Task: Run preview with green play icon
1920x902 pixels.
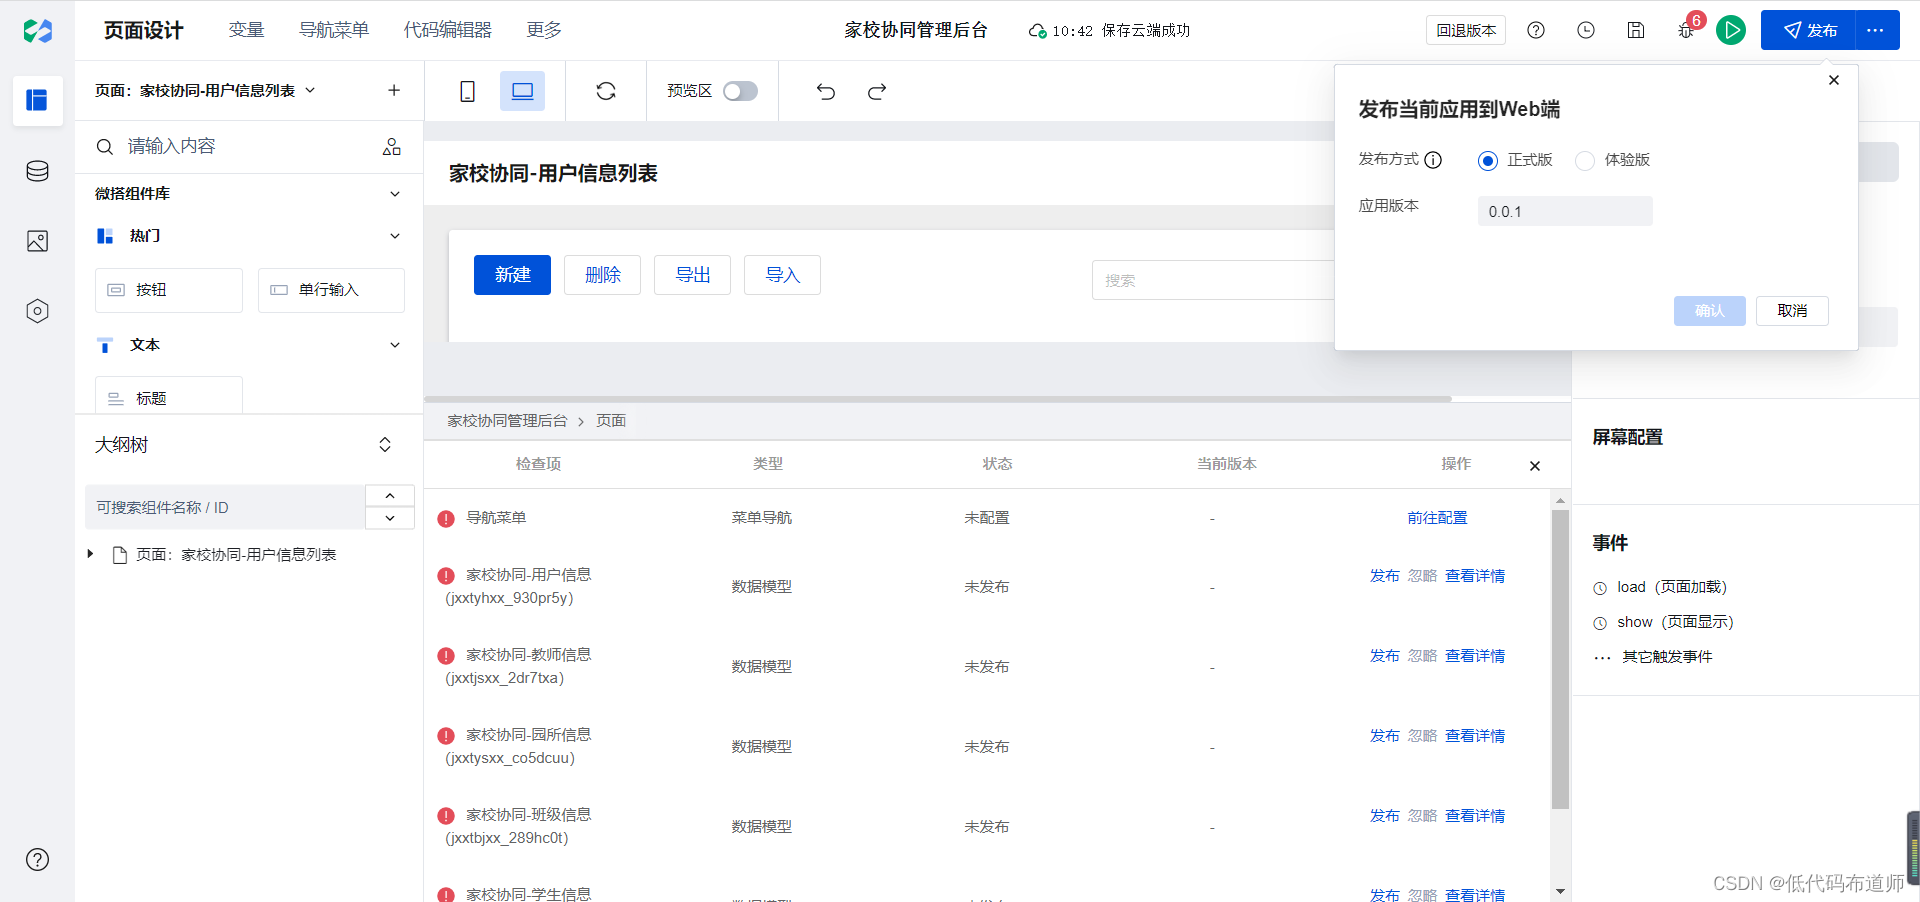Action: [1731, 30]
